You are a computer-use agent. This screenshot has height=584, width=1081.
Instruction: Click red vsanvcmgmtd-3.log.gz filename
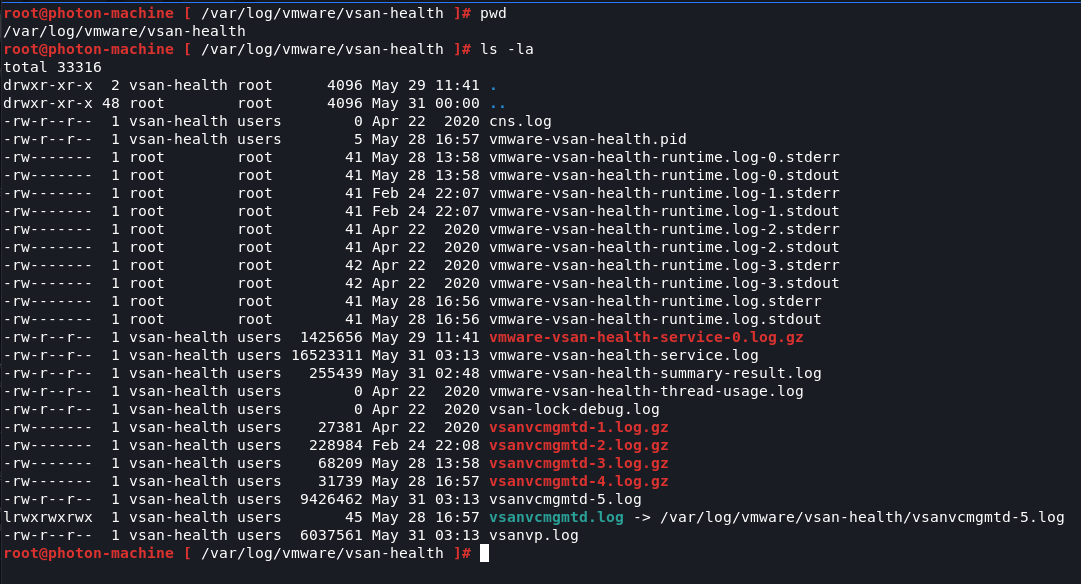coord(578,463)
